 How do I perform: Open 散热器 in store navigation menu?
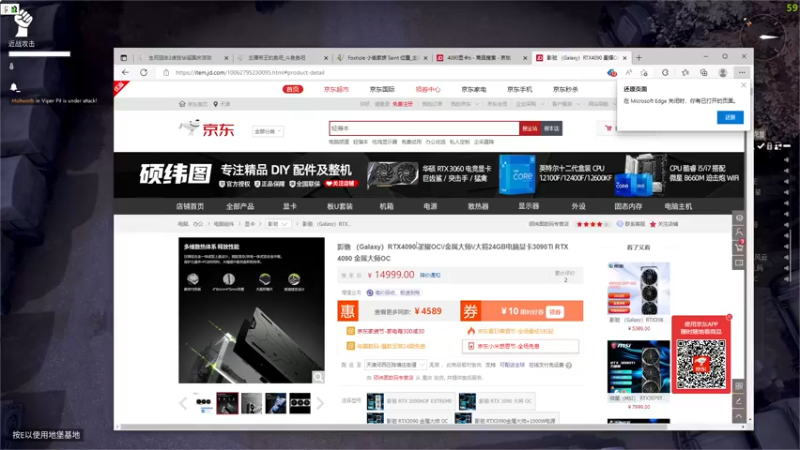(478, 206)
